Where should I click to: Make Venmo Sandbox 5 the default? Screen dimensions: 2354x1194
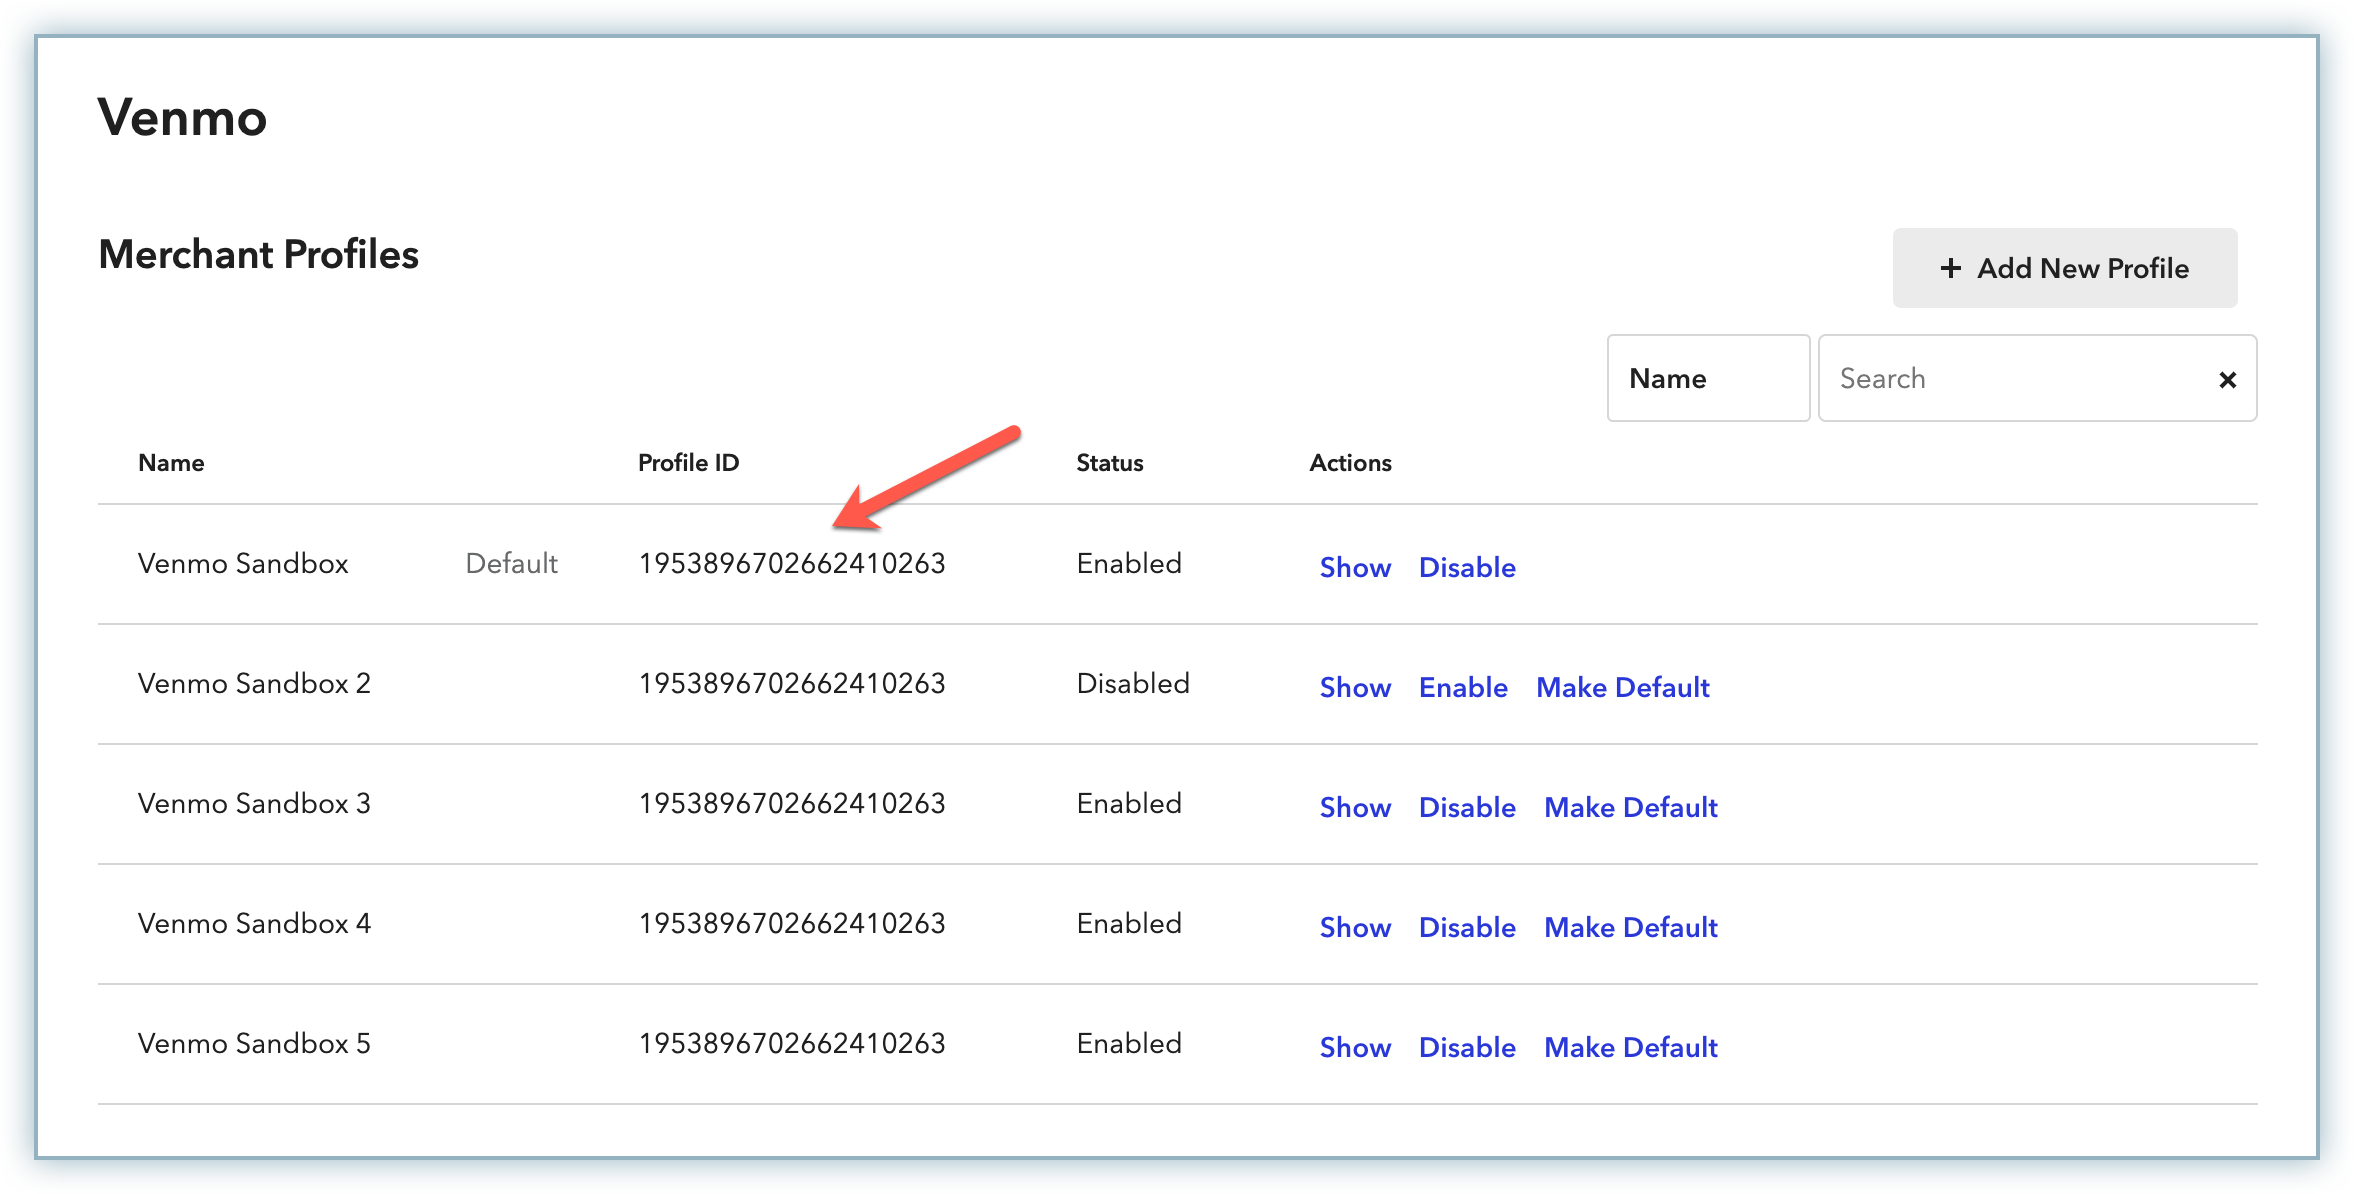click(x=1630, y=1047)
